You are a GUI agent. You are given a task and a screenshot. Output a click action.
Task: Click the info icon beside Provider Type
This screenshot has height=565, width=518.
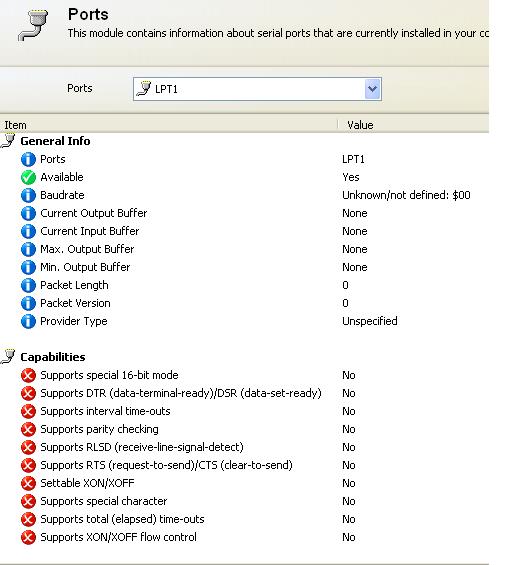tap(28, 321)
